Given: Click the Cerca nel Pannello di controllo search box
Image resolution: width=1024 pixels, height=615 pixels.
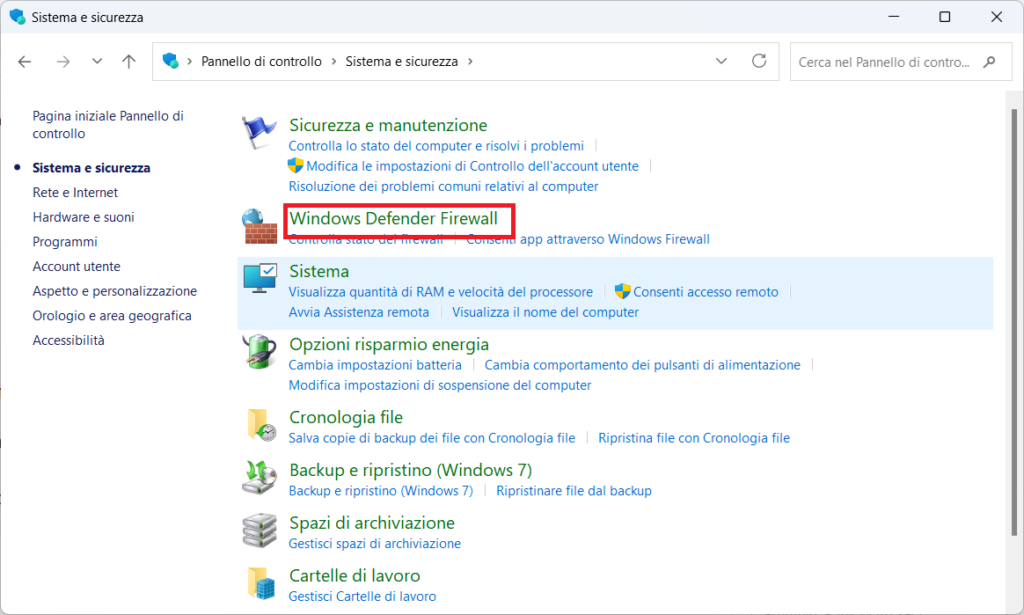Looking at the screenshot, I should coord(888,61).
